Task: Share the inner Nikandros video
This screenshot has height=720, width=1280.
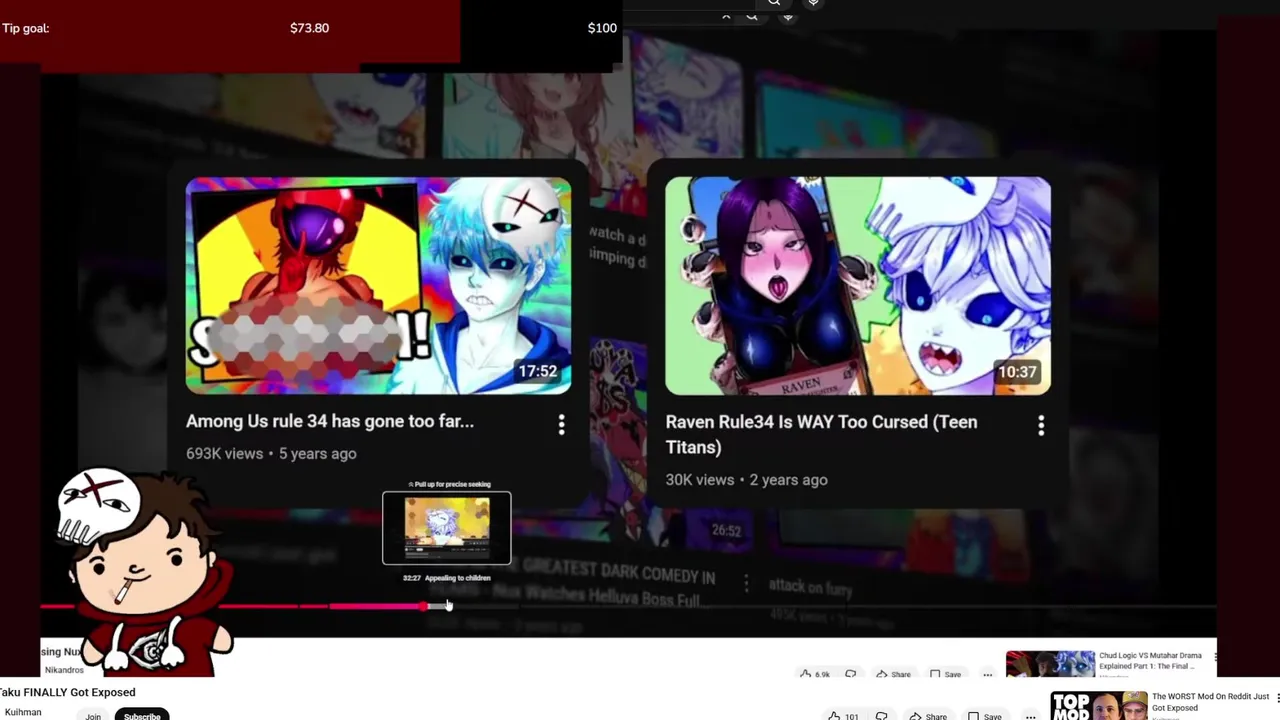Action: pos(894,674)
